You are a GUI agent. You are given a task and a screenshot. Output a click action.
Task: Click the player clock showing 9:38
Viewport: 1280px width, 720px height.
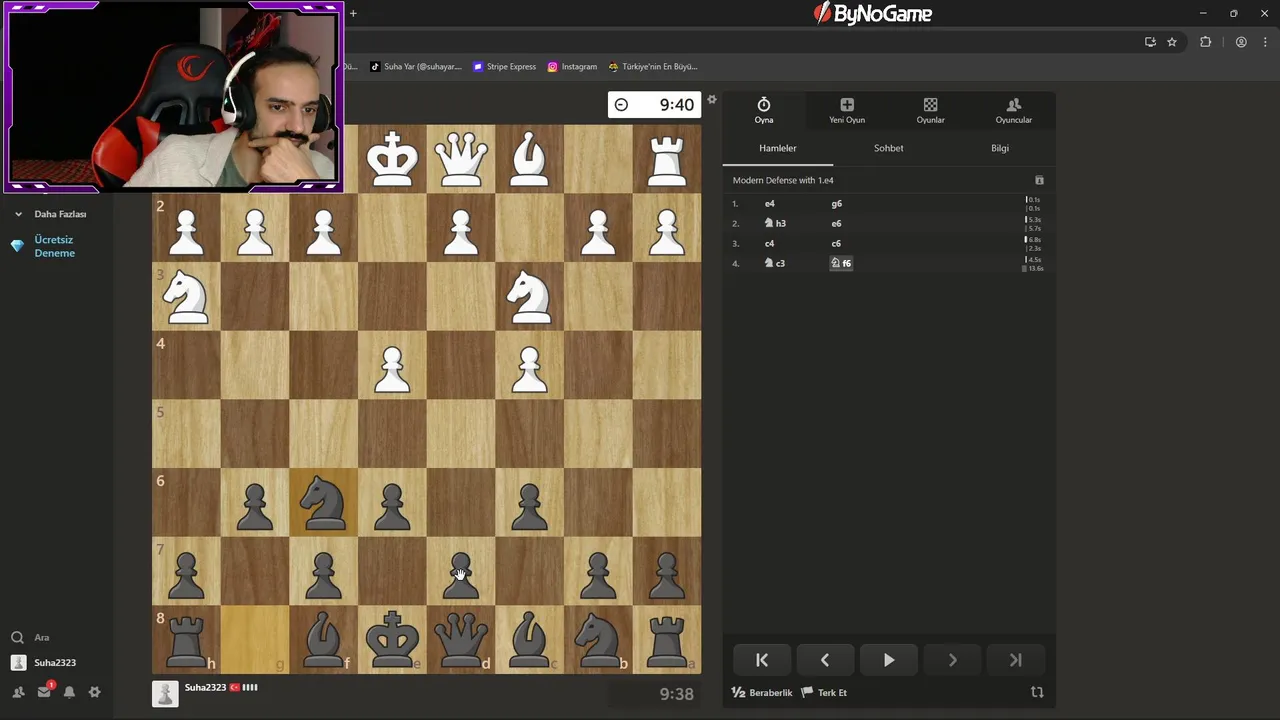(655, 693)
